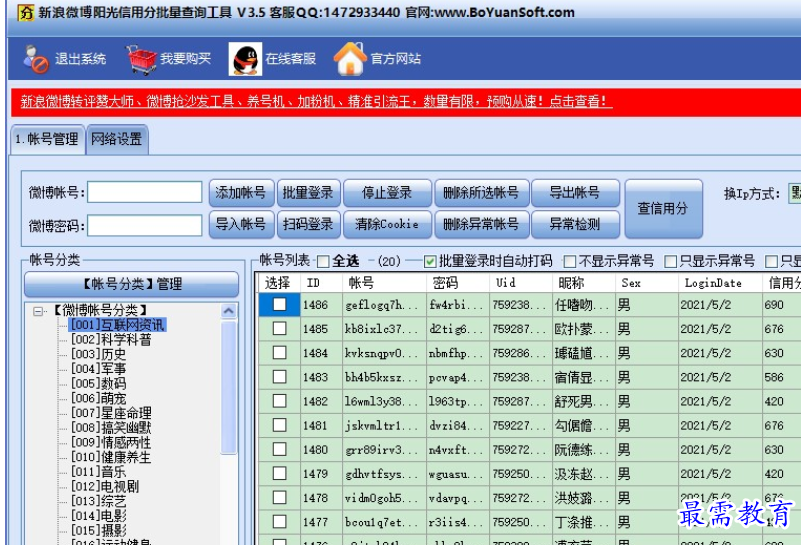The width and height of the screenshot is (801, 545).
Task: Focus the 微博帐号 input field
Action: (x=145, y=192)
